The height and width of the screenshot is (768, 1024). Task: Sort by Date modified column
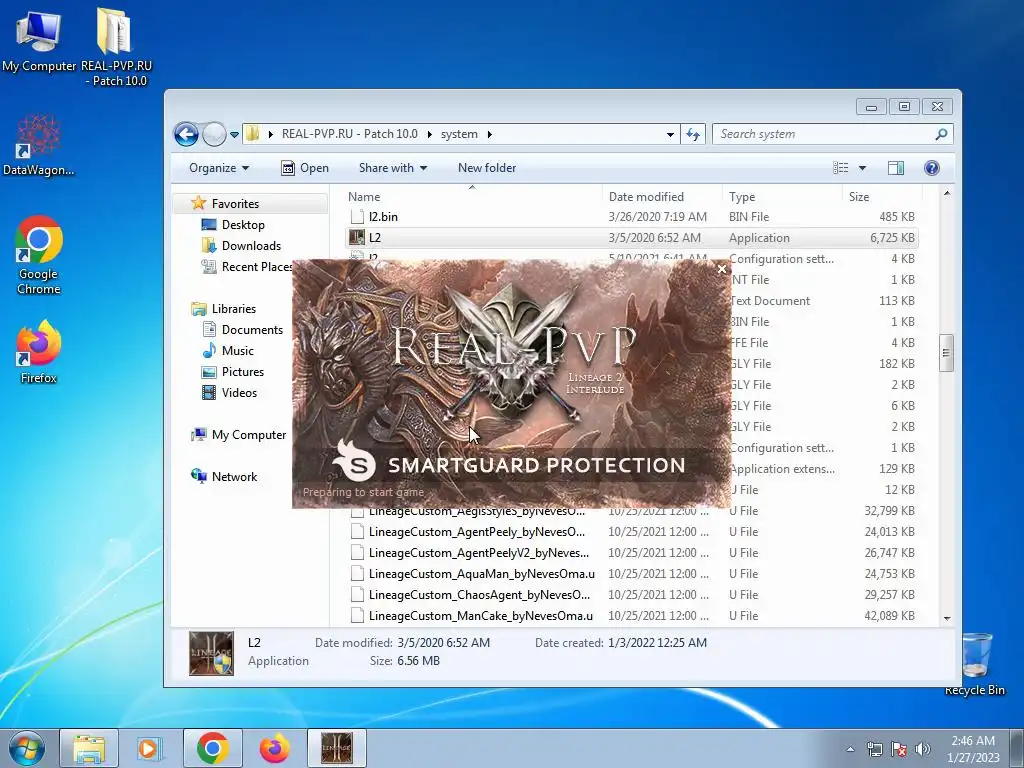[662, 197]
